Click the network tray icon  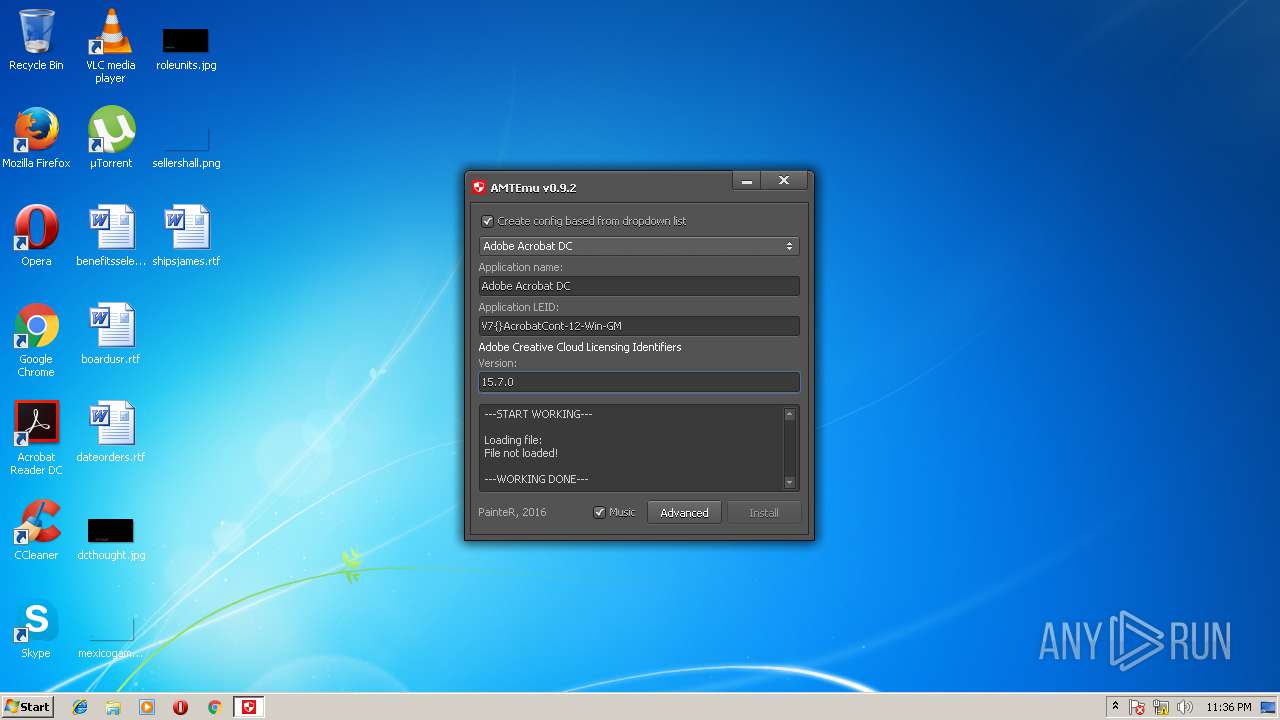coord(1161,707)
